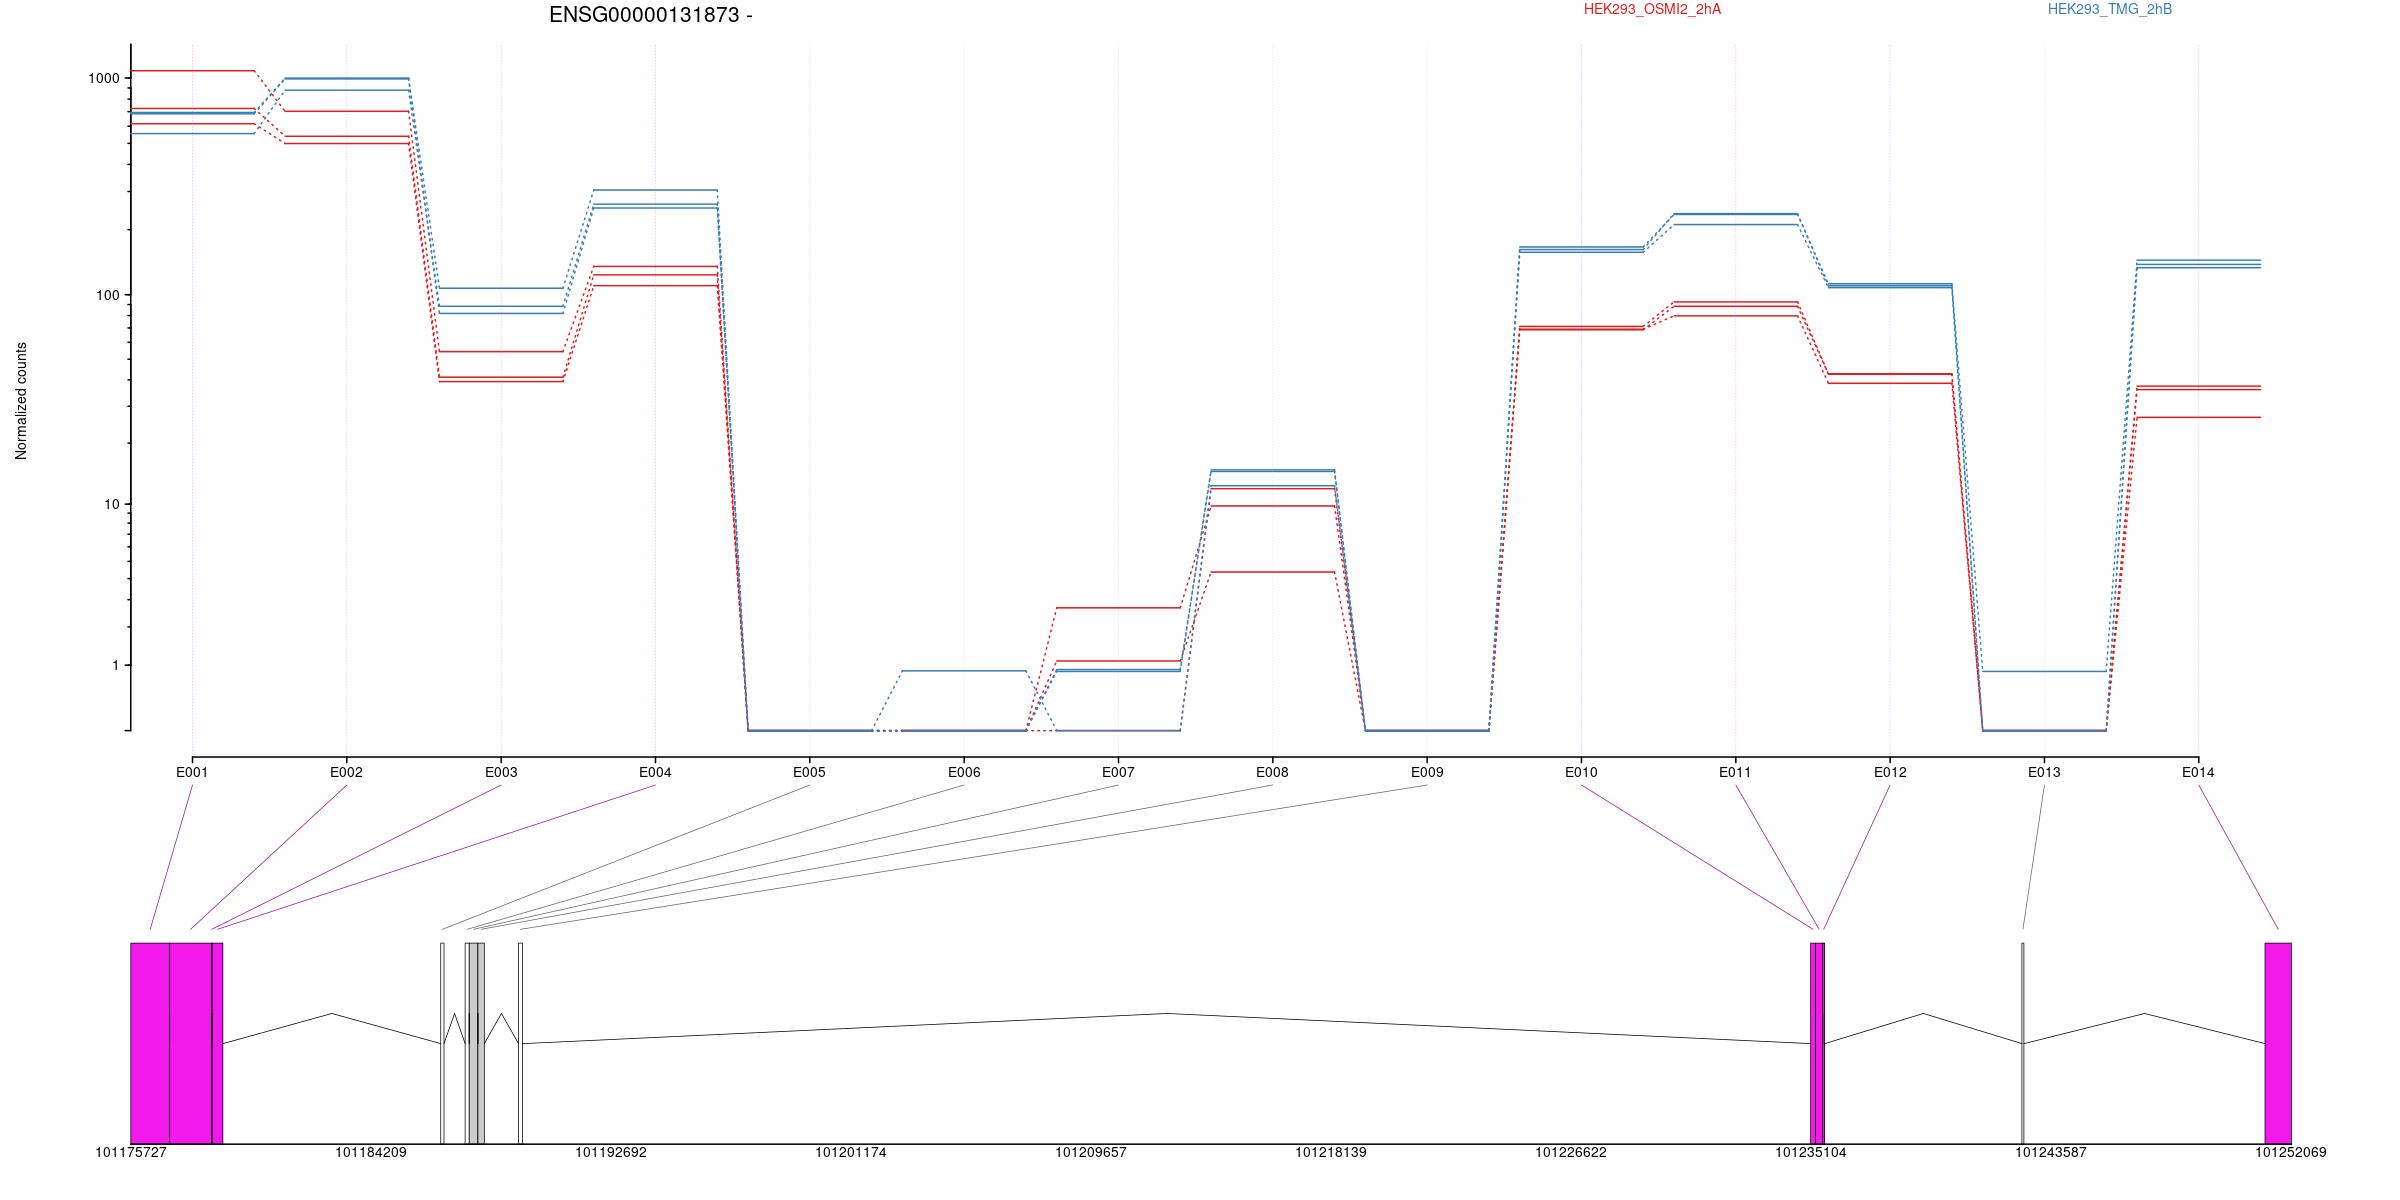2400x1200 pixels.
Task: Click genomic coordinate 101192692
Action: pyautogui.click(x=611, y=1152)
